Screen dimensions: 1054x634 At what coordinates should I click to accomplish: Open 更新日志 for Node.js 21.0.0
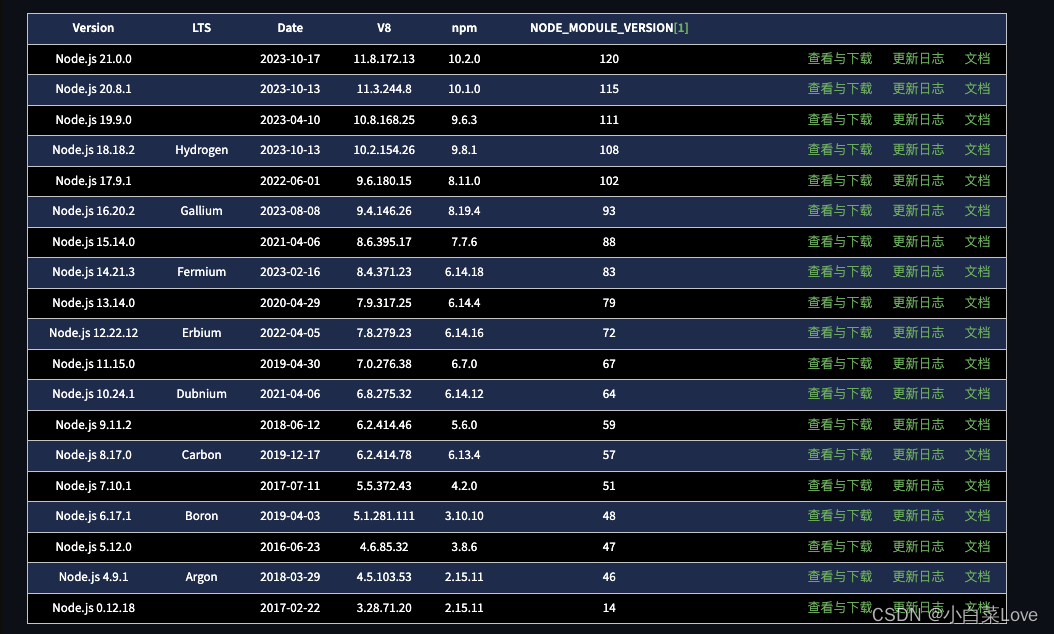tap(918, 58)
